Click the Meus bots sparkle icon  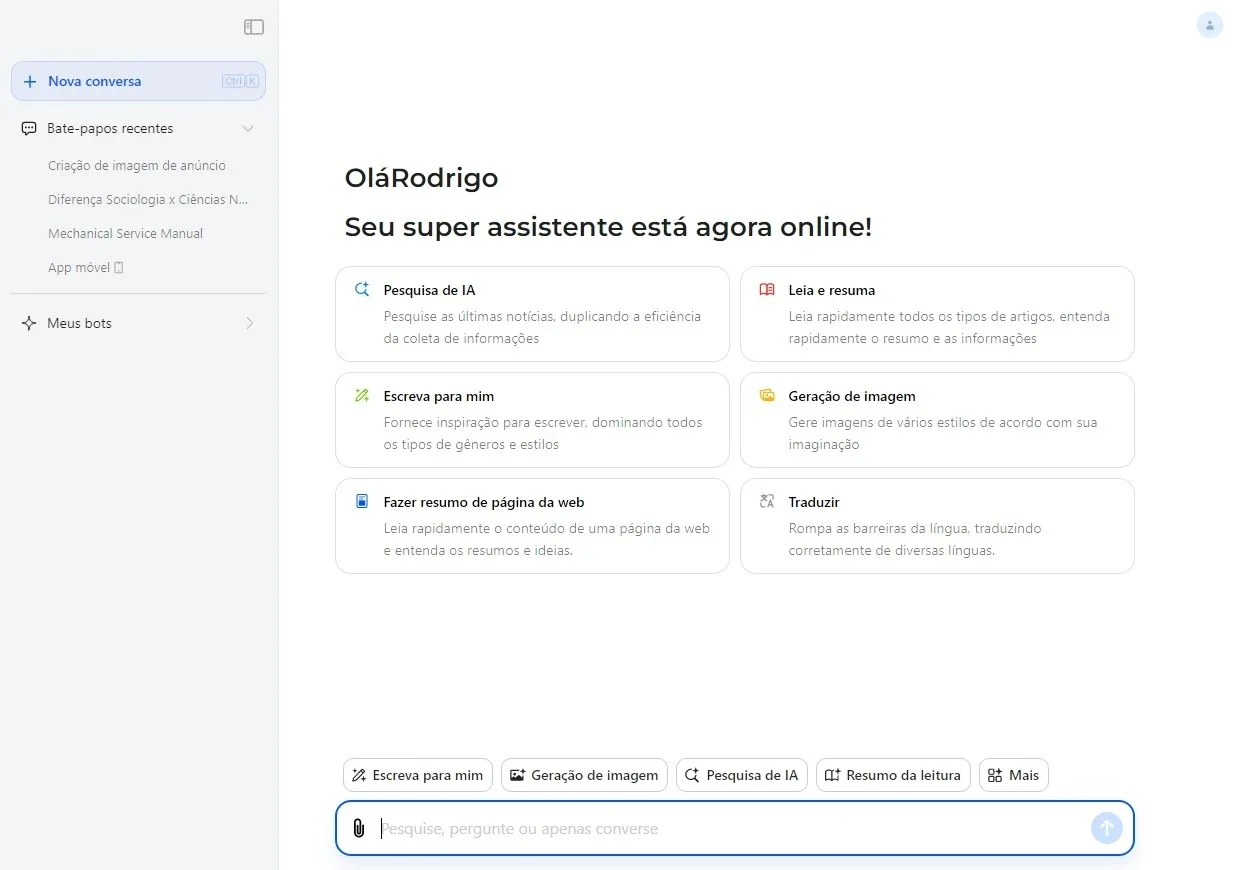(29, 323)
